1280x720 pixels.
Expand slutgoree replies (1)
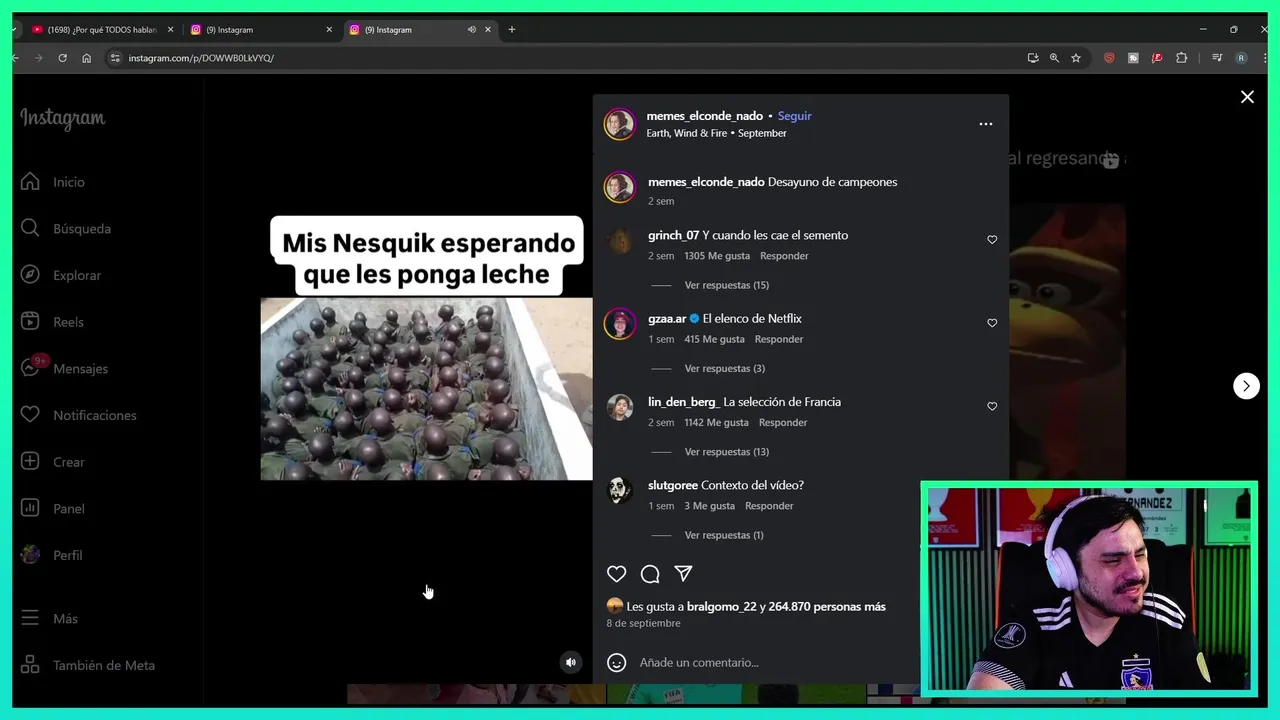[x=723, y=535]
